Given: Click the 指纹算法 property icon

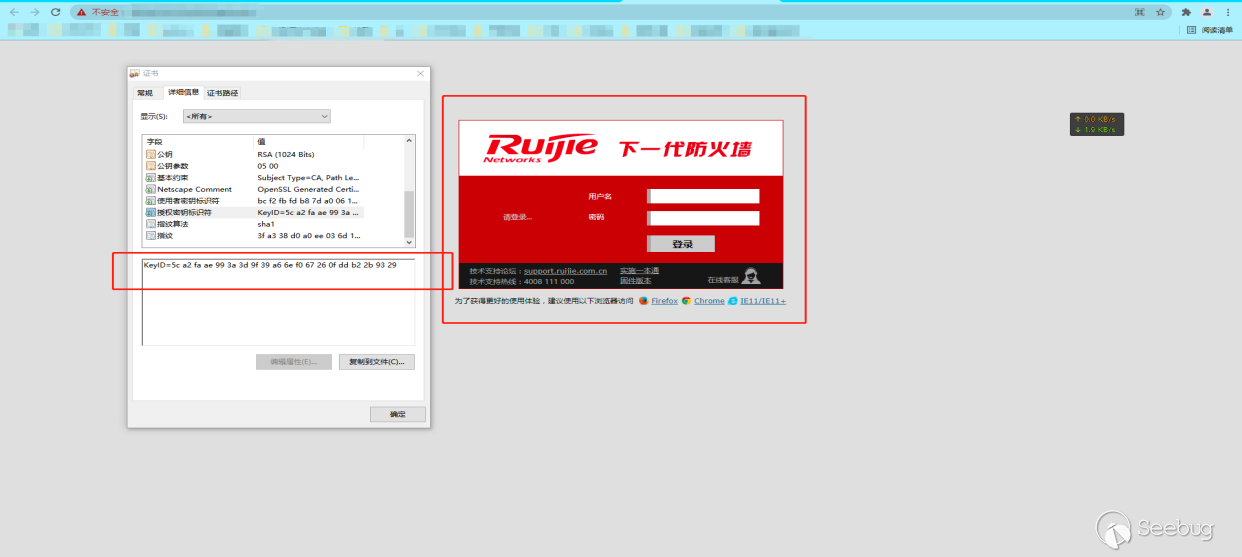Looking at the screenshot, I should point(150,224).
